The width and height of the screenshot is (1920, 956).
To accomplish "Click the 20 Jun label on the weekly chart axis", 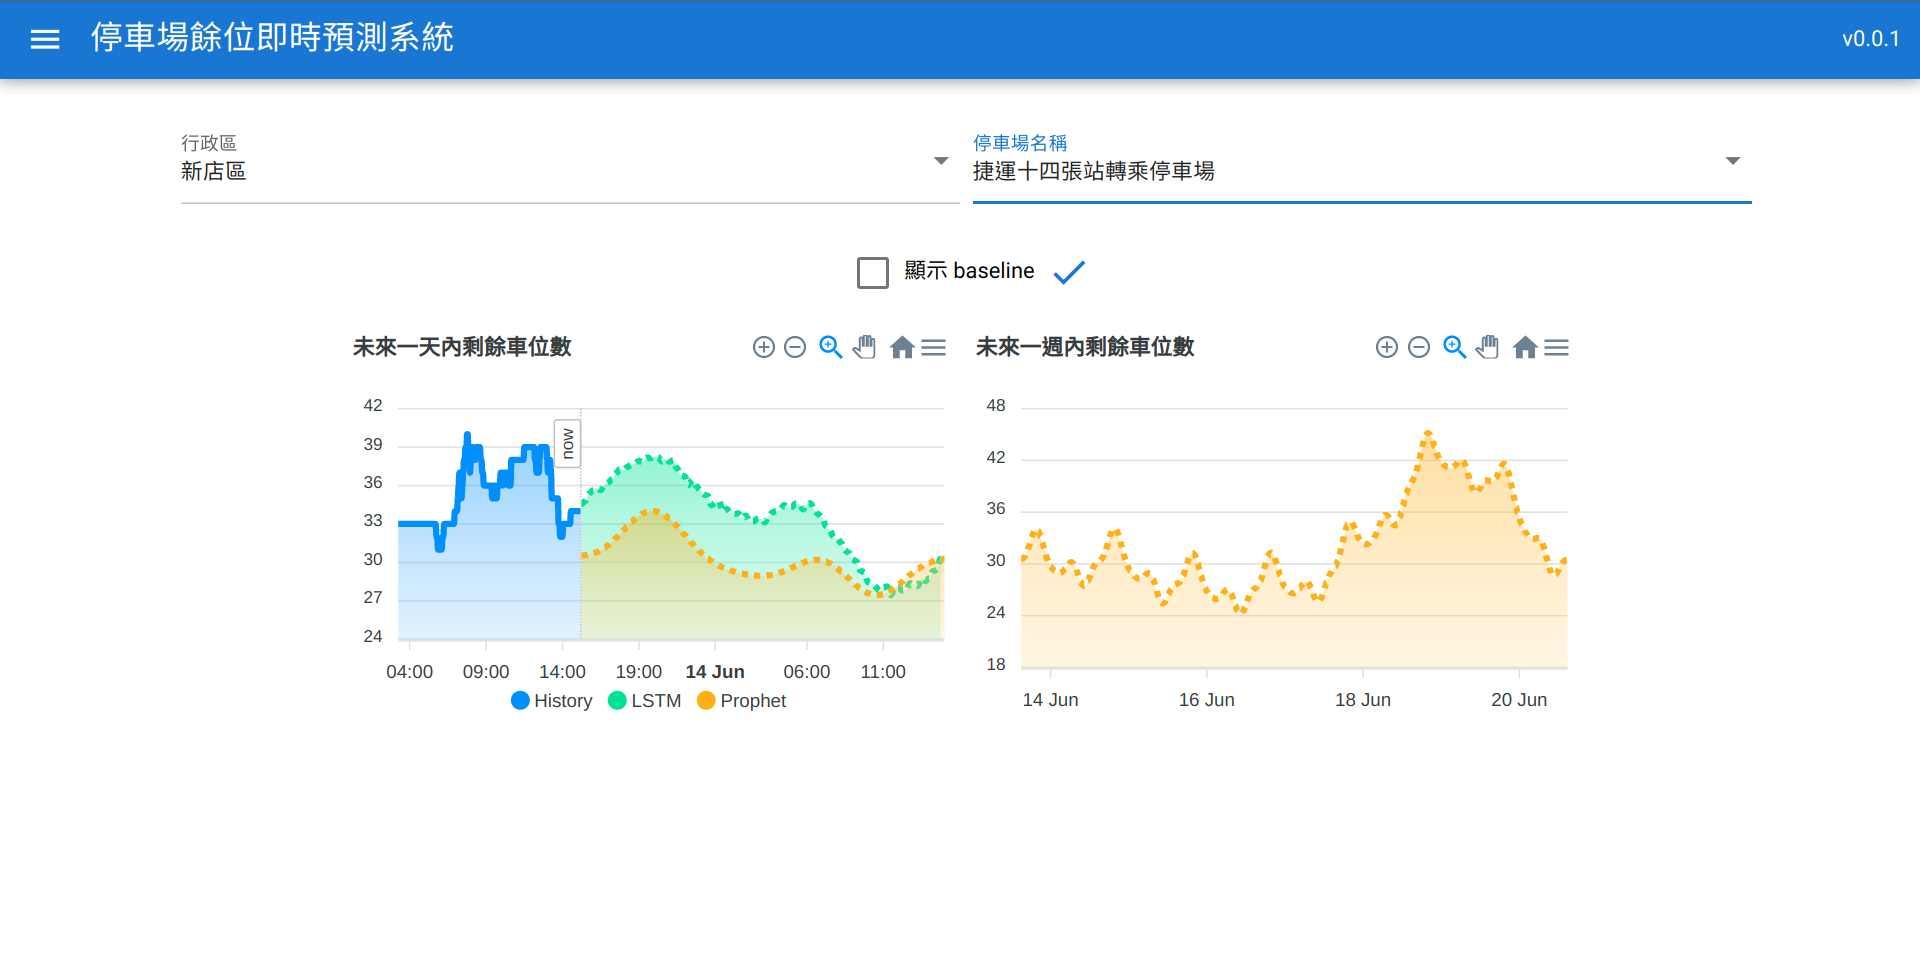I will click(x=1519, y=700).
